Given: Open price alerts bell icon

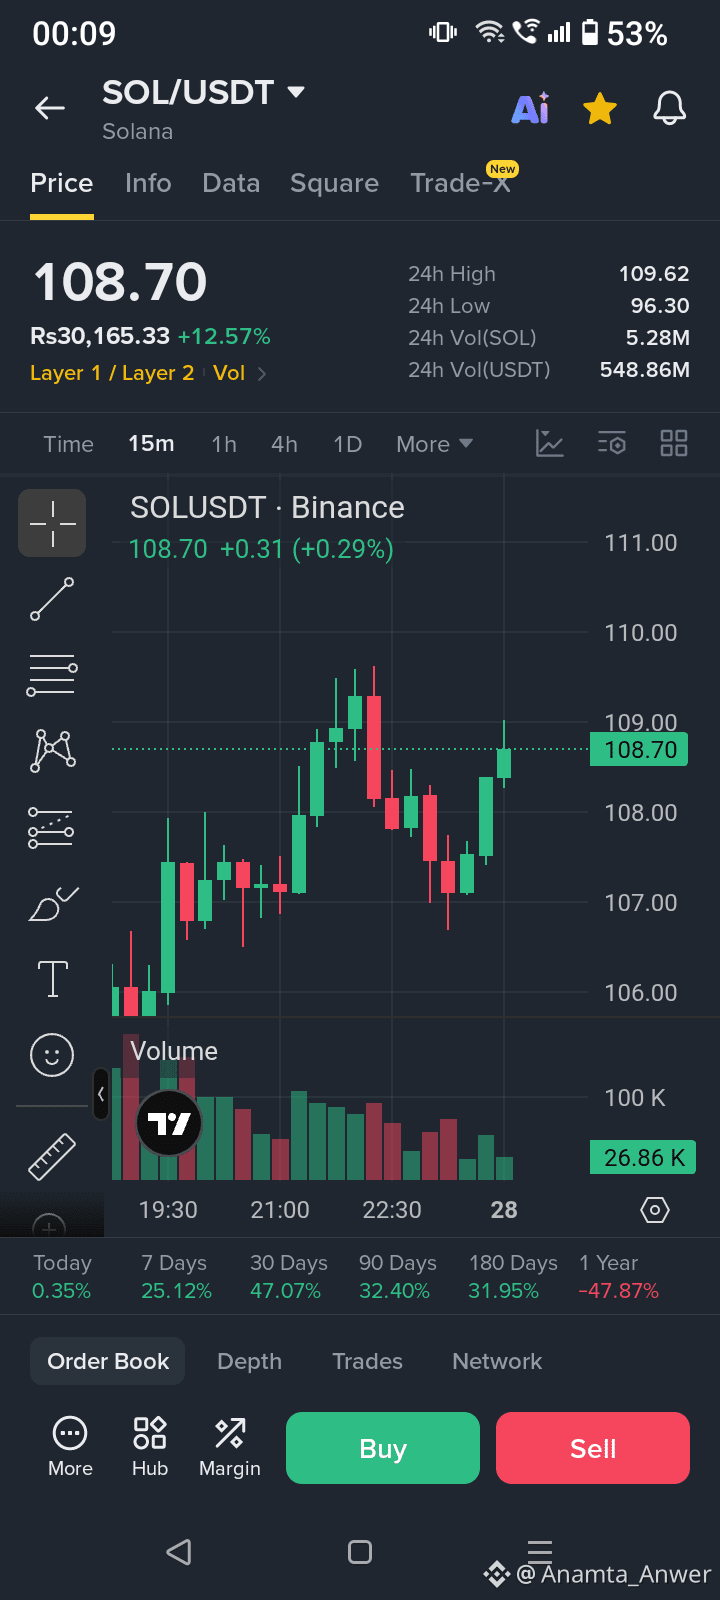Looking at the screenshot, I should (670, 108).
